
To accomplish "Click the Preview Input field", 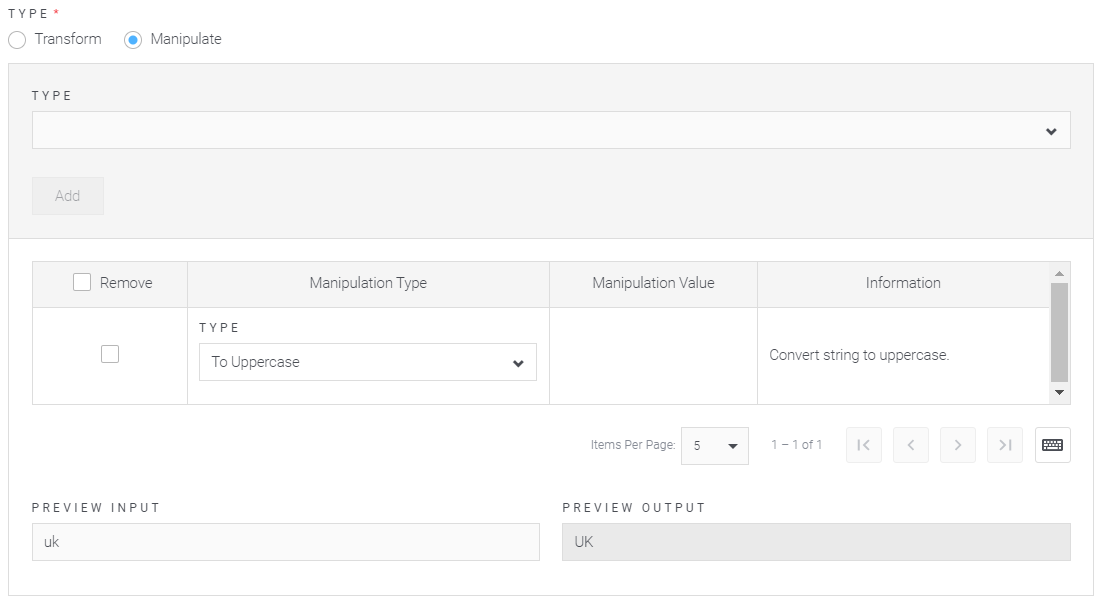I will click(286, 542).
